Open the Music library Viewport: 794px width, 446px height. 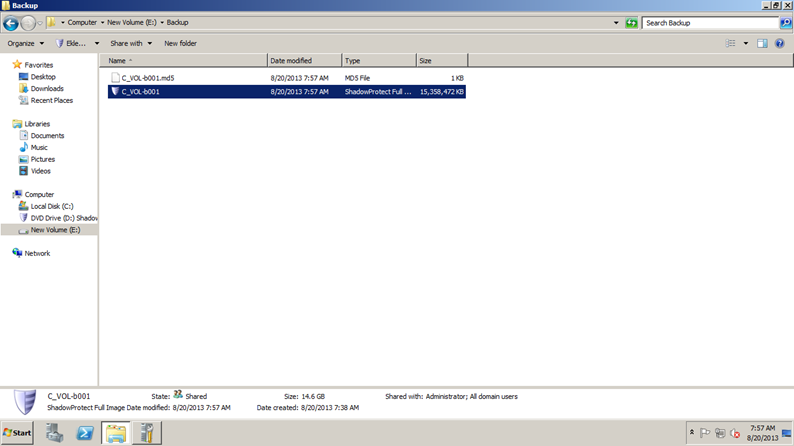coord(39,147)
